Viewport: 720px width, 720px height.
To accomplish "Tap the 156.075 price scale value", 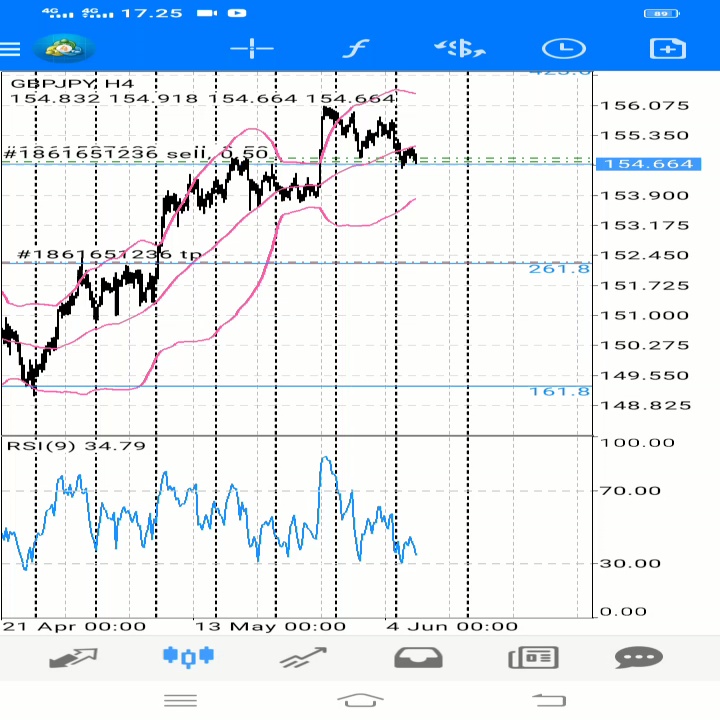I will click(645, 106).
